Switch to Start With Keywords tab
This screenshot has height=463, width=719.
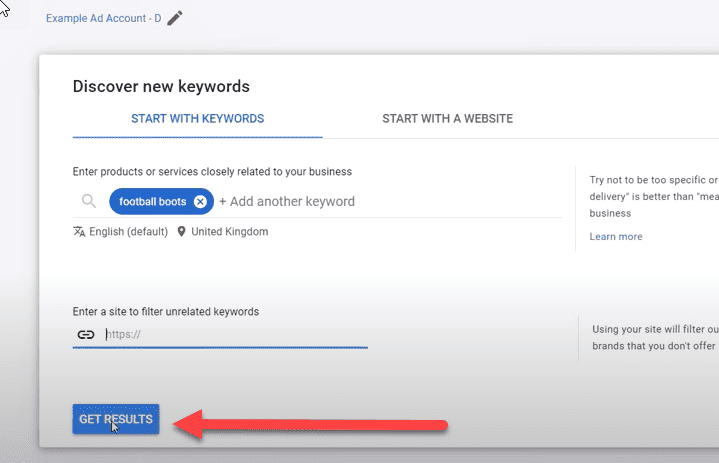click(197, 119)
